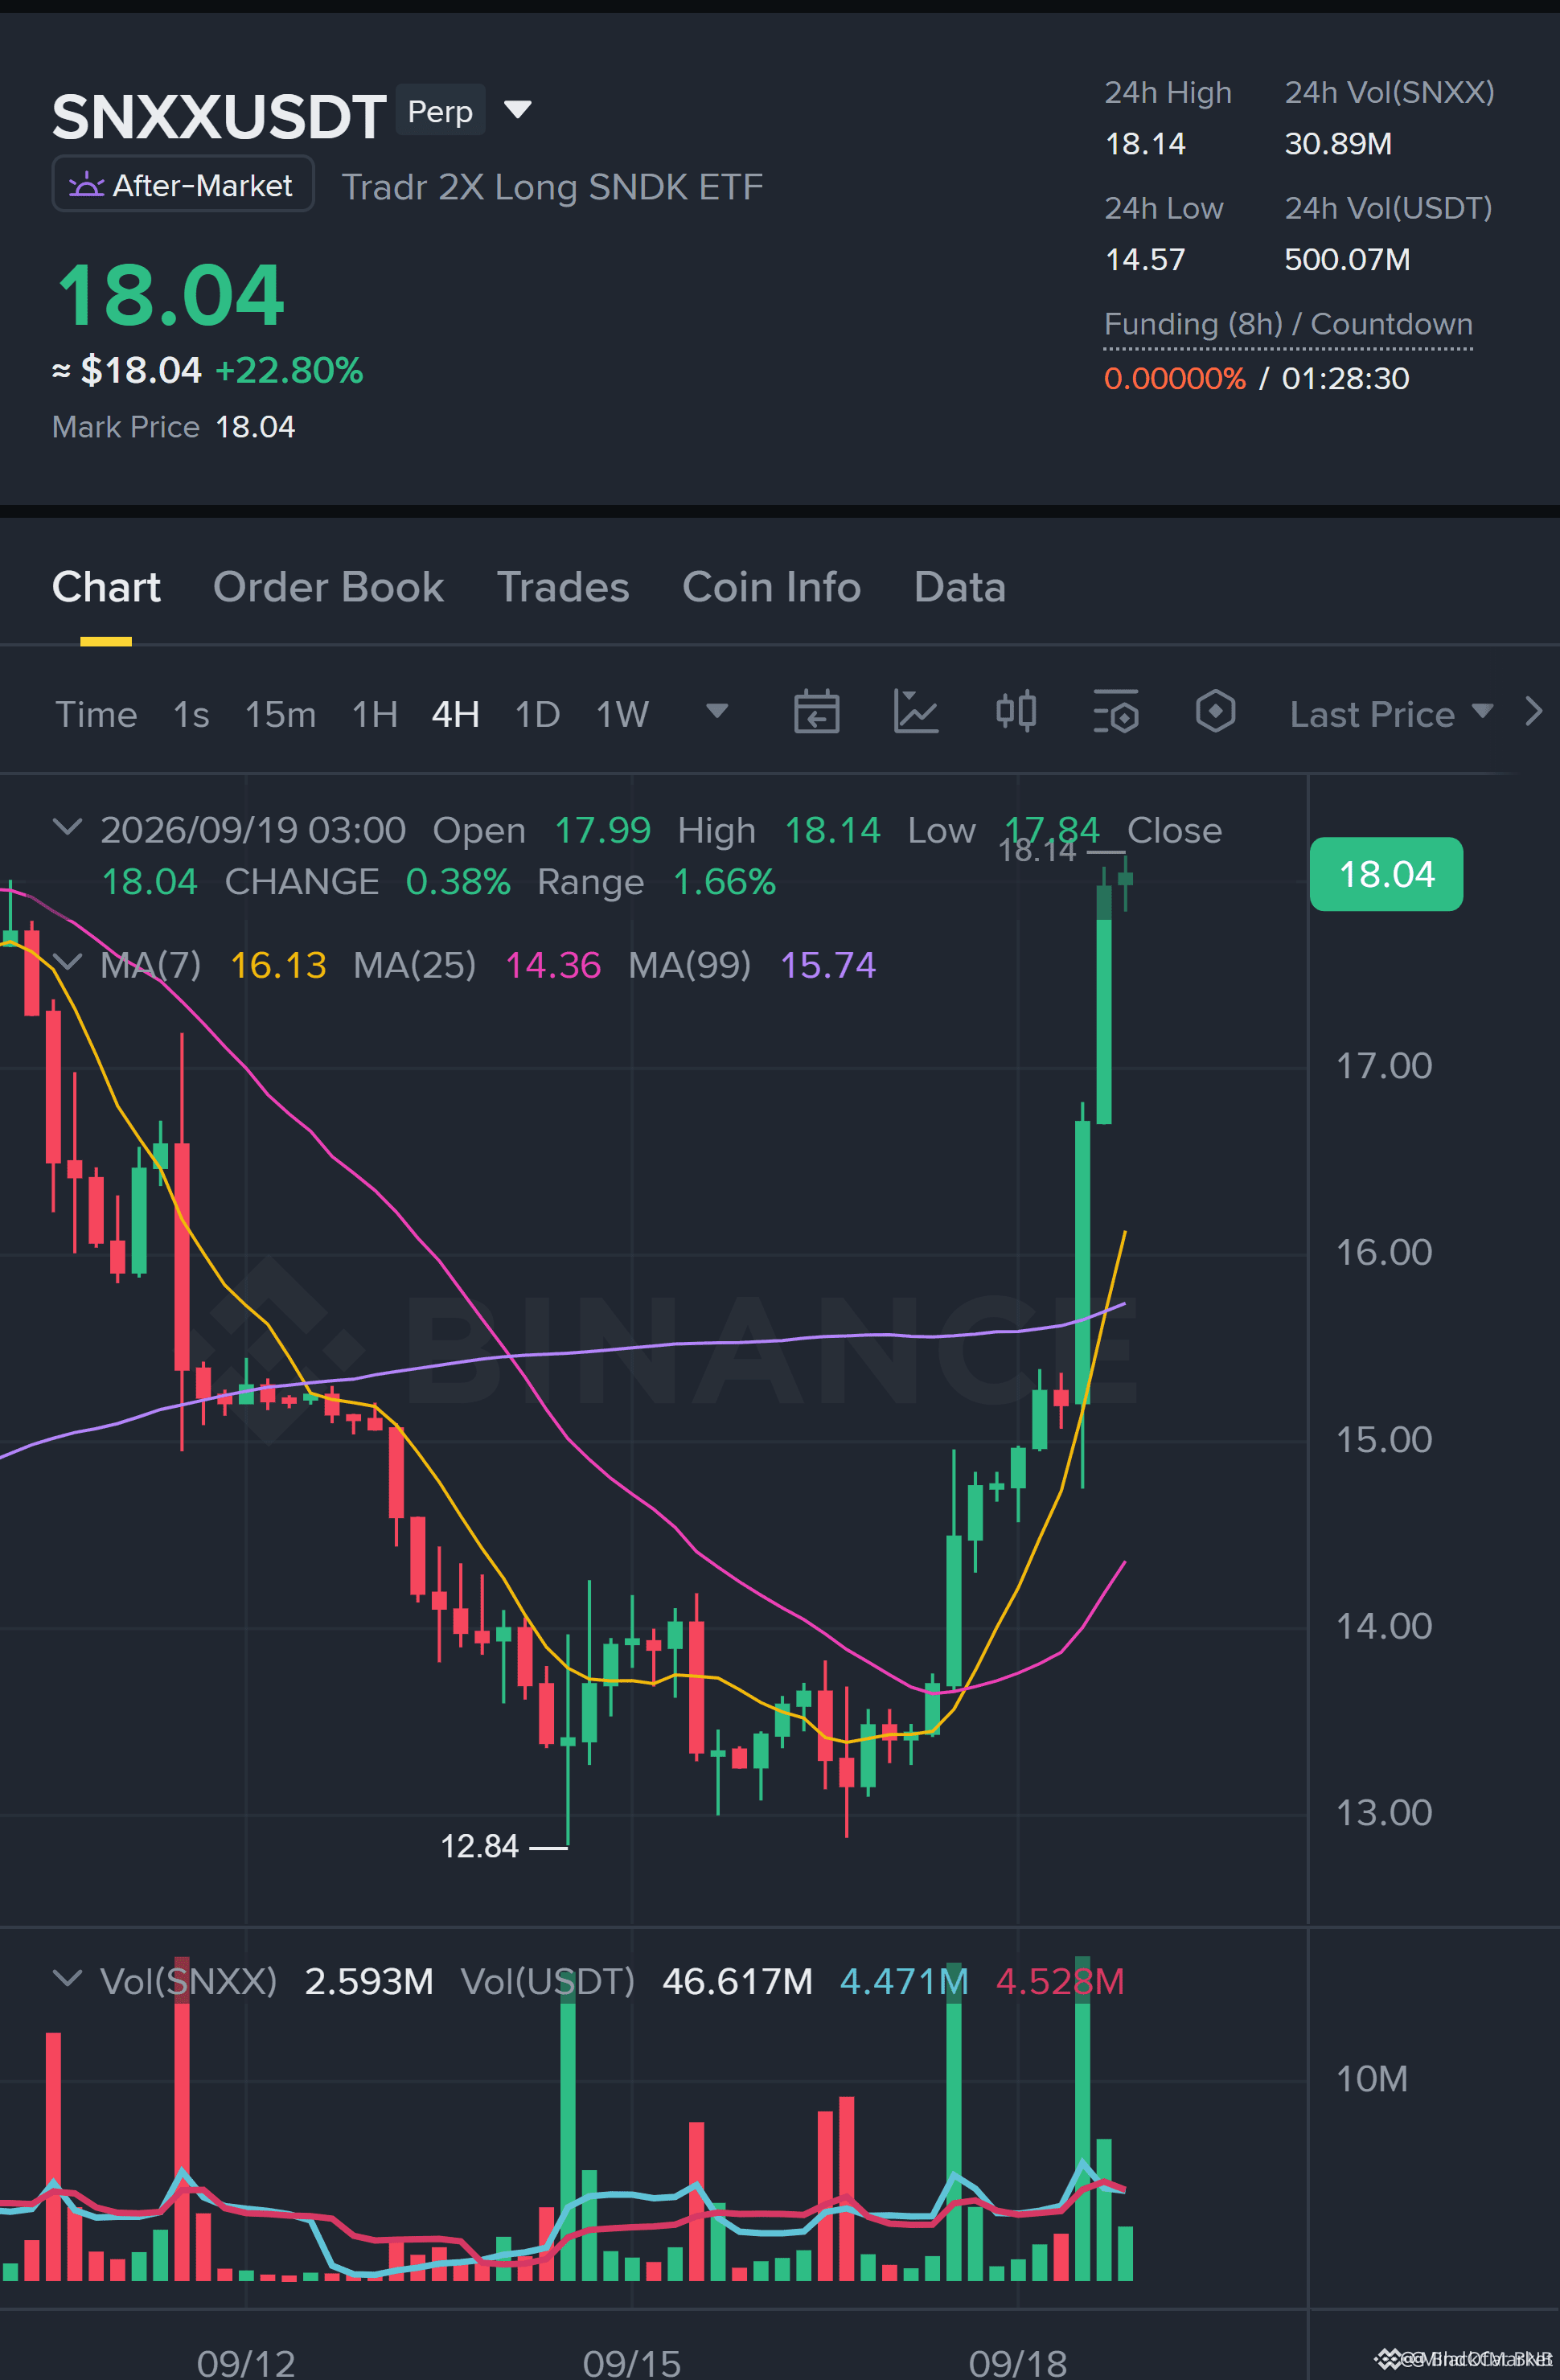The image size is (1560, 2380).
Task: Open the SNXXUSDT pair selector dropdown
Action: pos(517,109)
